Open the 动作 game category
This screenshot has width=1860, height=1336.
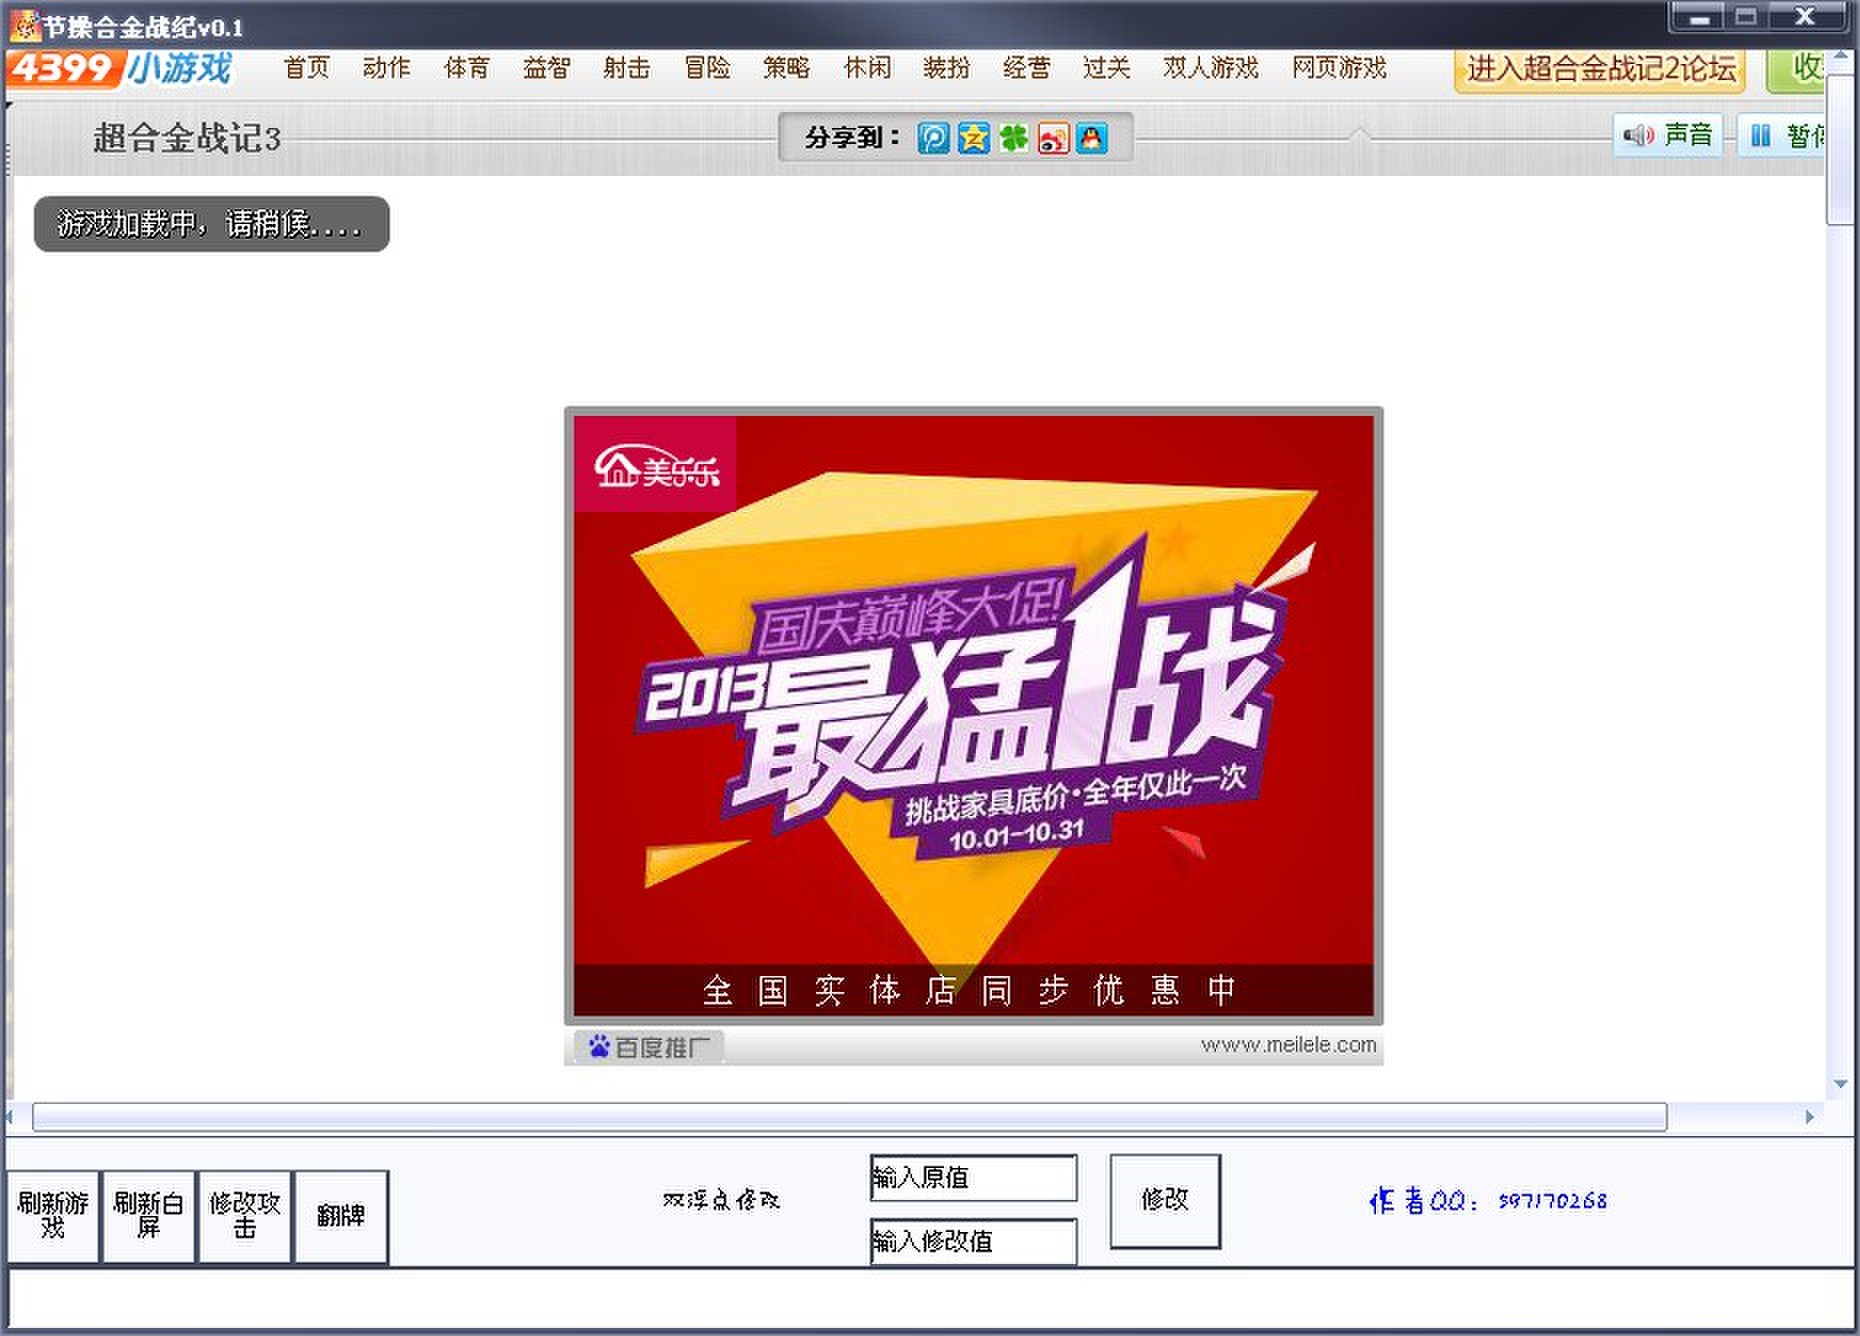pyautogui.click(x=386, y=68)
